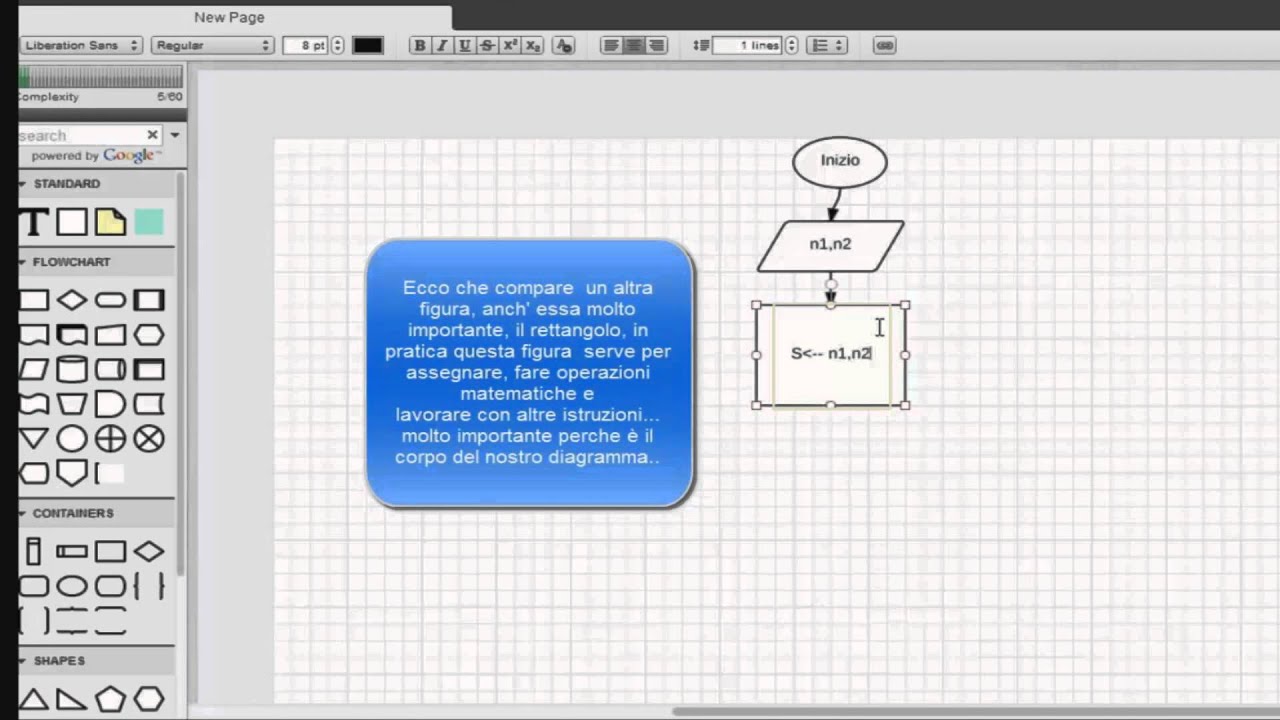Click the S<-- n1,n2 text in rectangle
1280x720 pixels.
pyautogui.click(x=831, y=353)
